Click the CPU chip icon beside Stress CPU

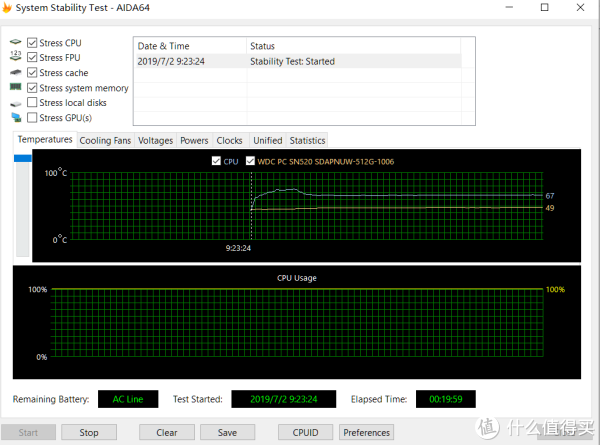point(16,42)
